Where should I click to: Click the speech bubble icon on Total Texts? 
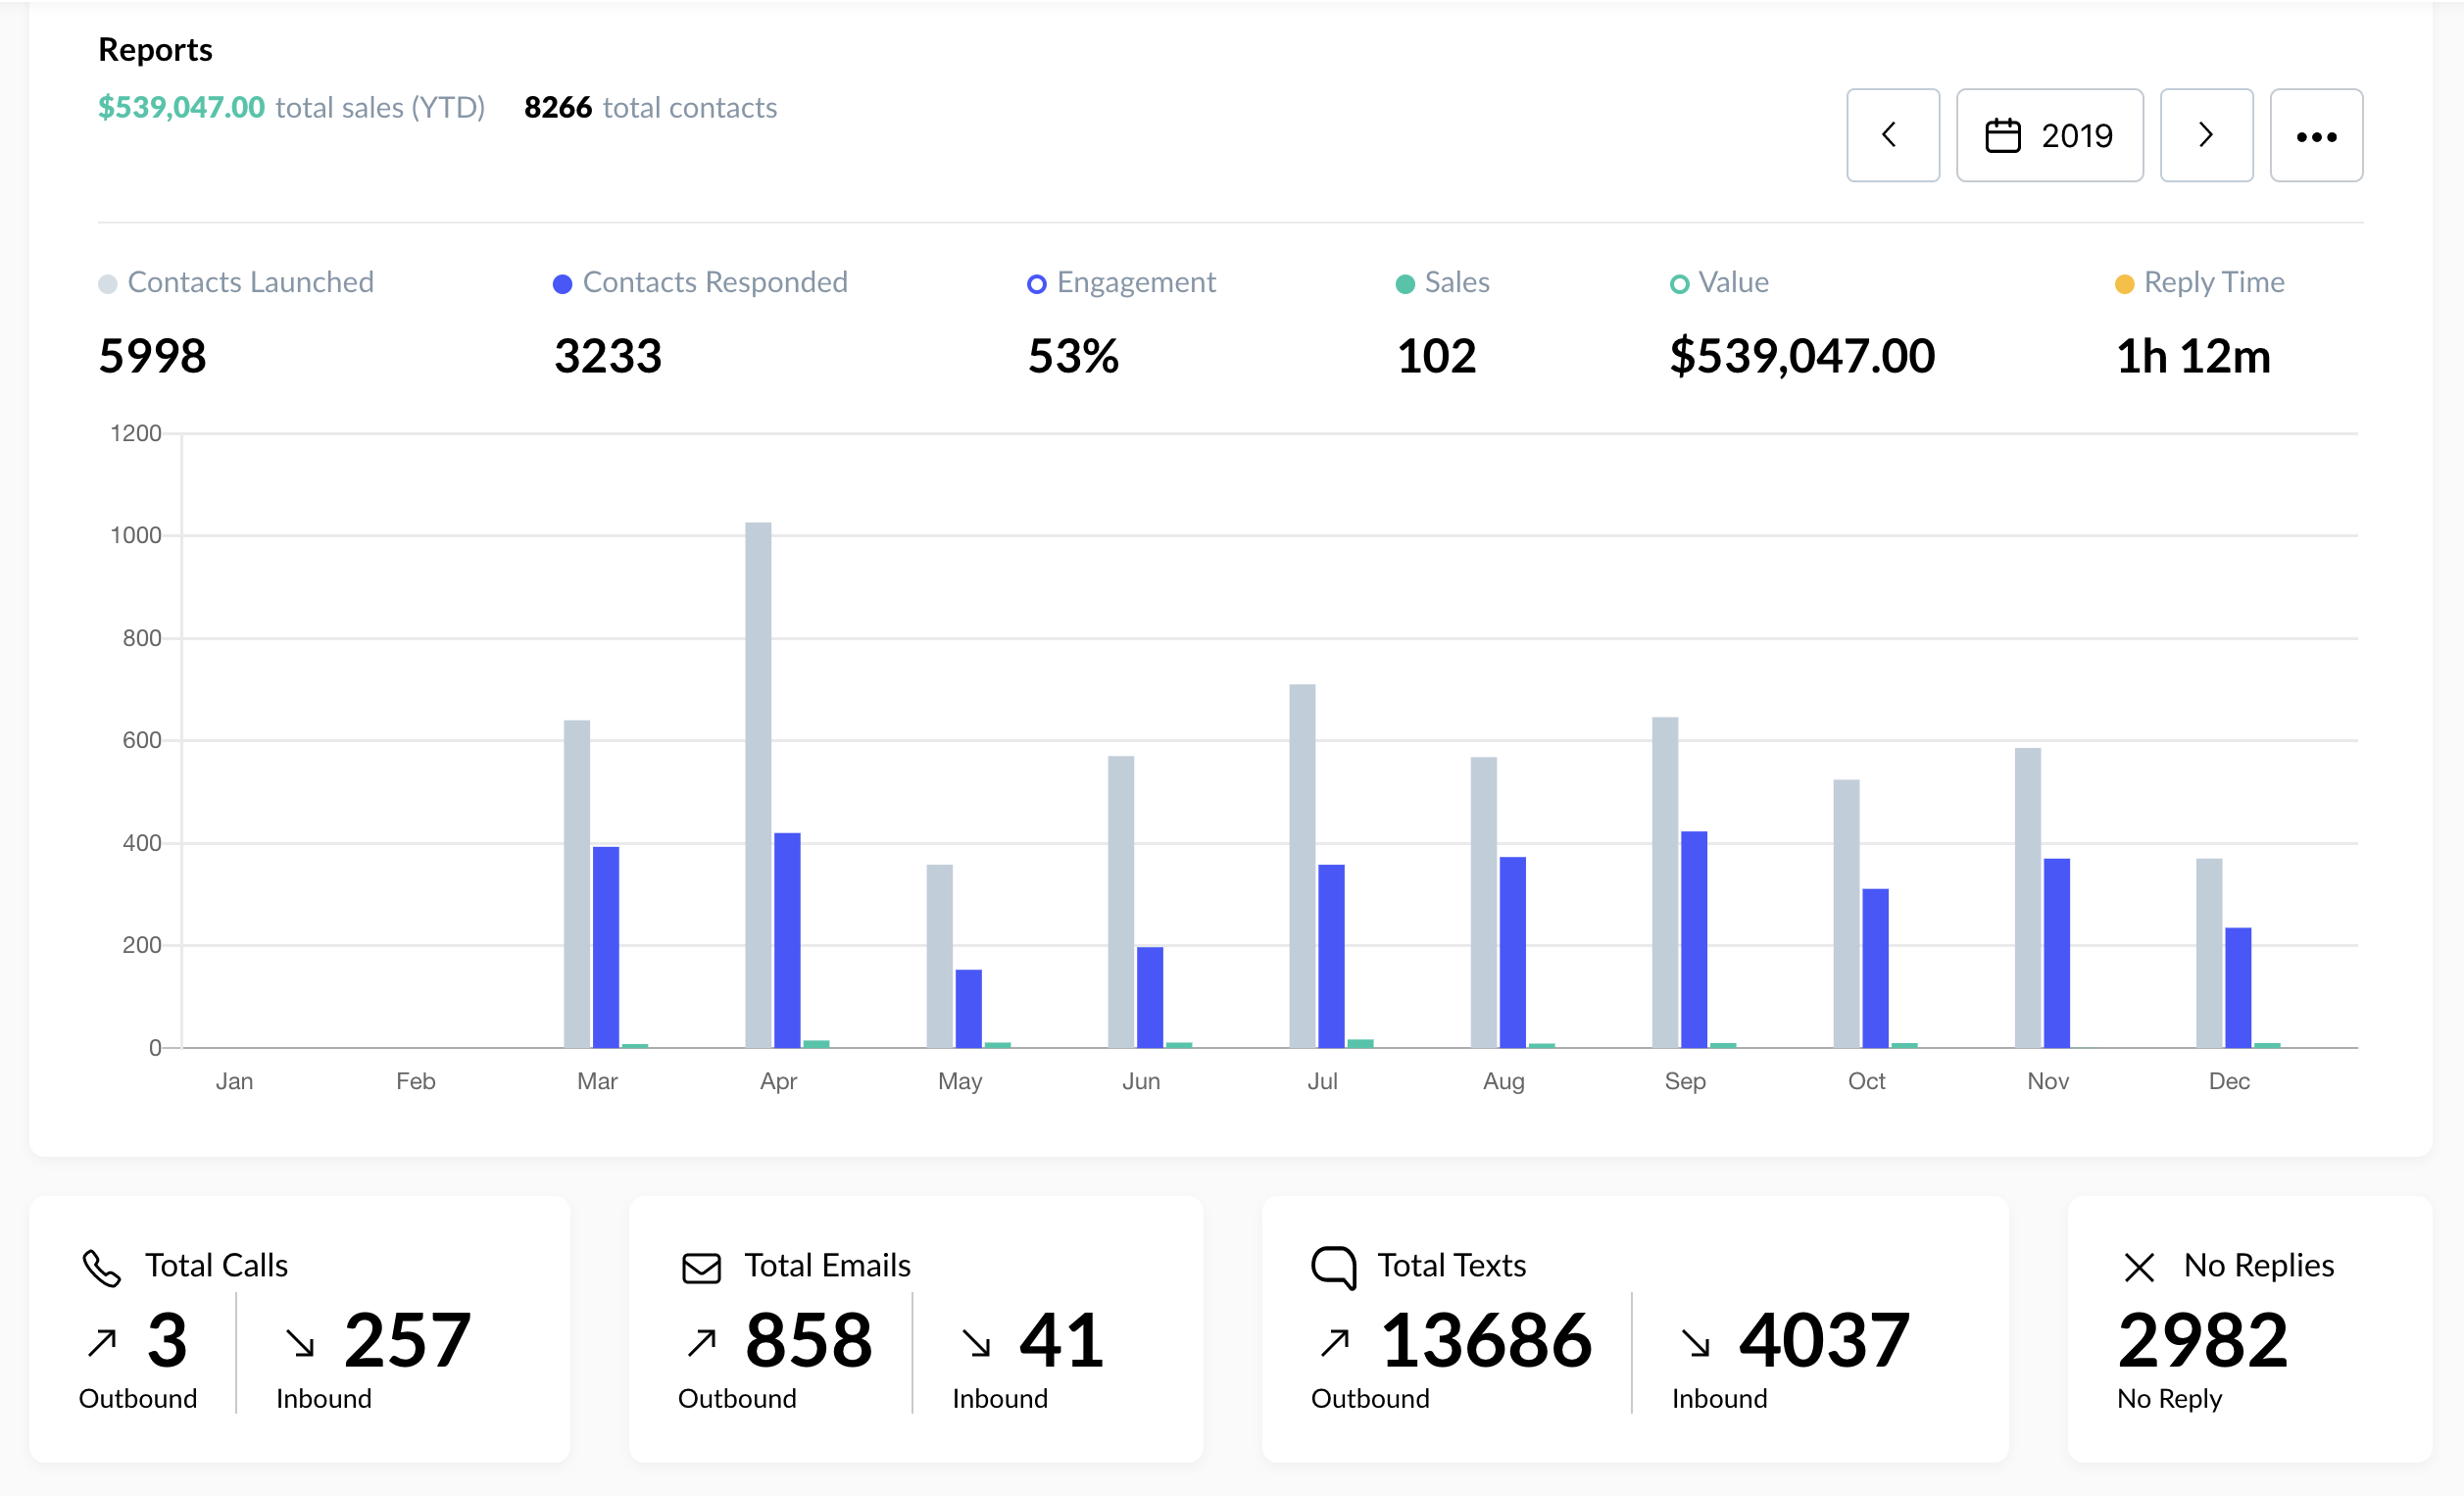coord(1333,1268)
